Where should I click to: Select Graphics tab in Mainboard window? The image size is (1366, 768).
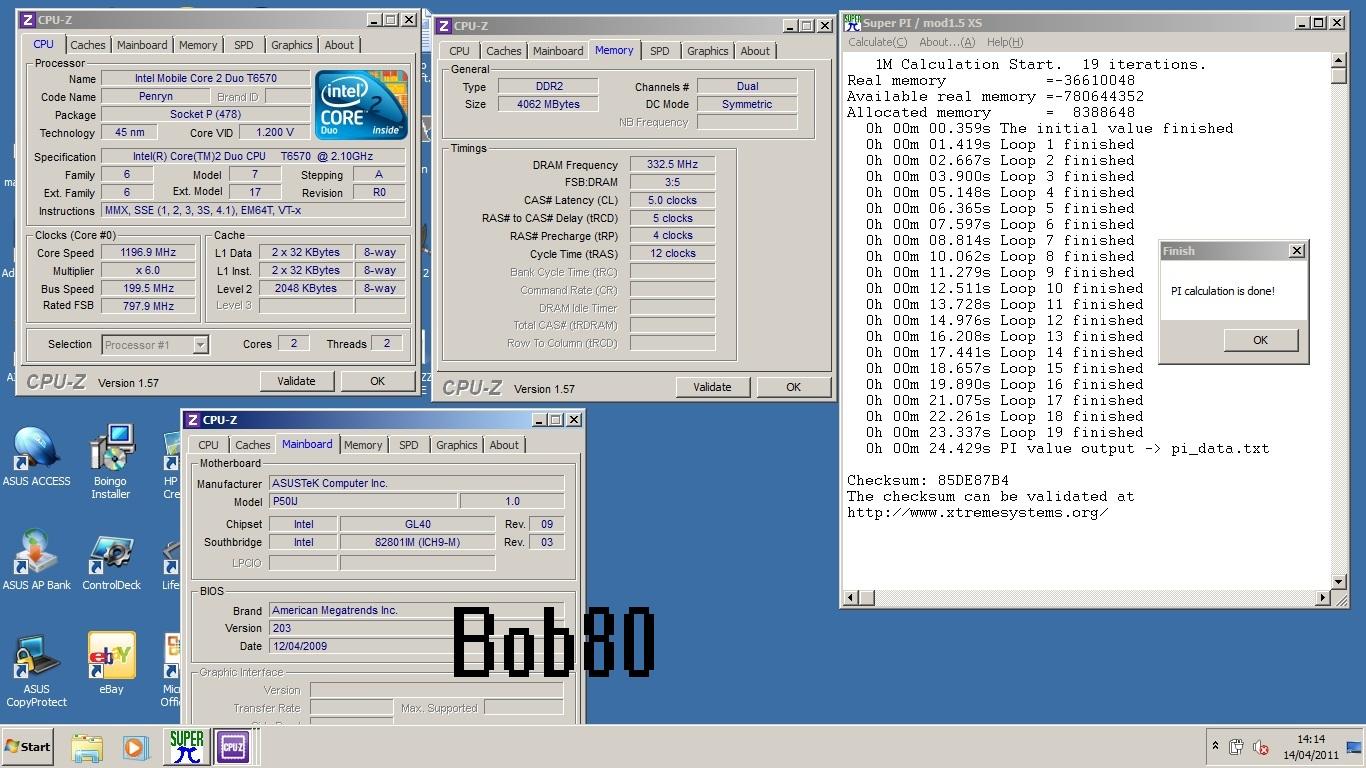[x=456, y=445]
